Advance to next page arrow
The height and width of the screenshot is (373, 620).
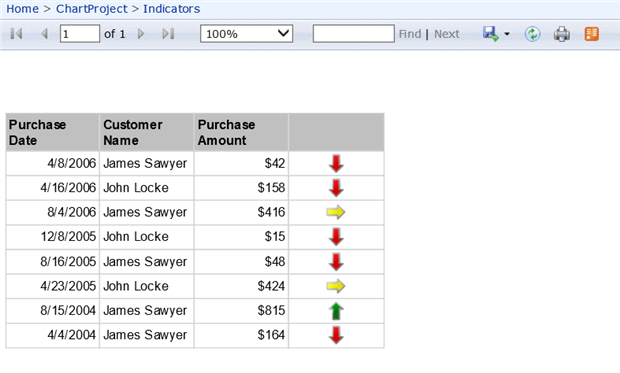click(140, 34)
